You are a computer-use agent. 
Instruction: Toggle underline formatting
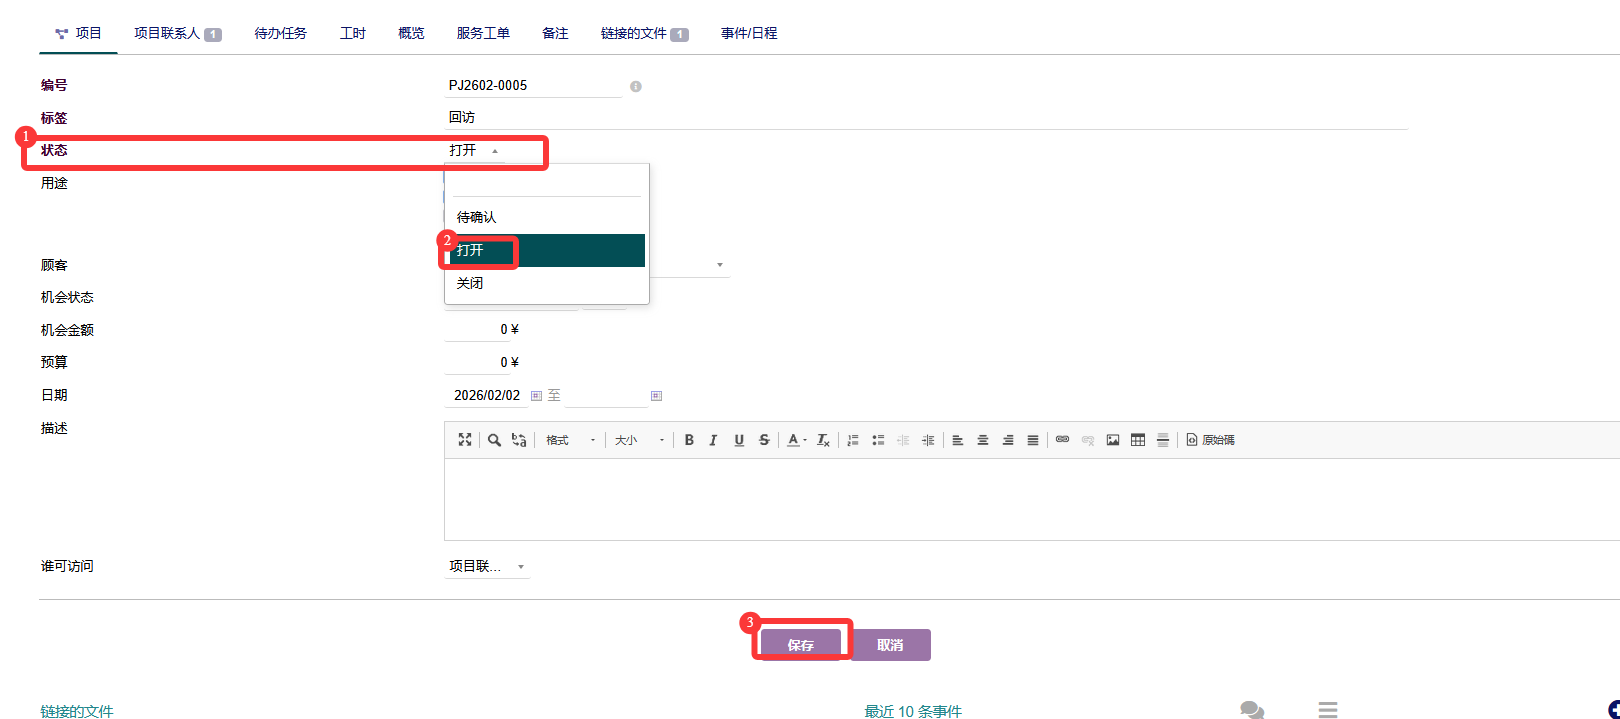739,440
